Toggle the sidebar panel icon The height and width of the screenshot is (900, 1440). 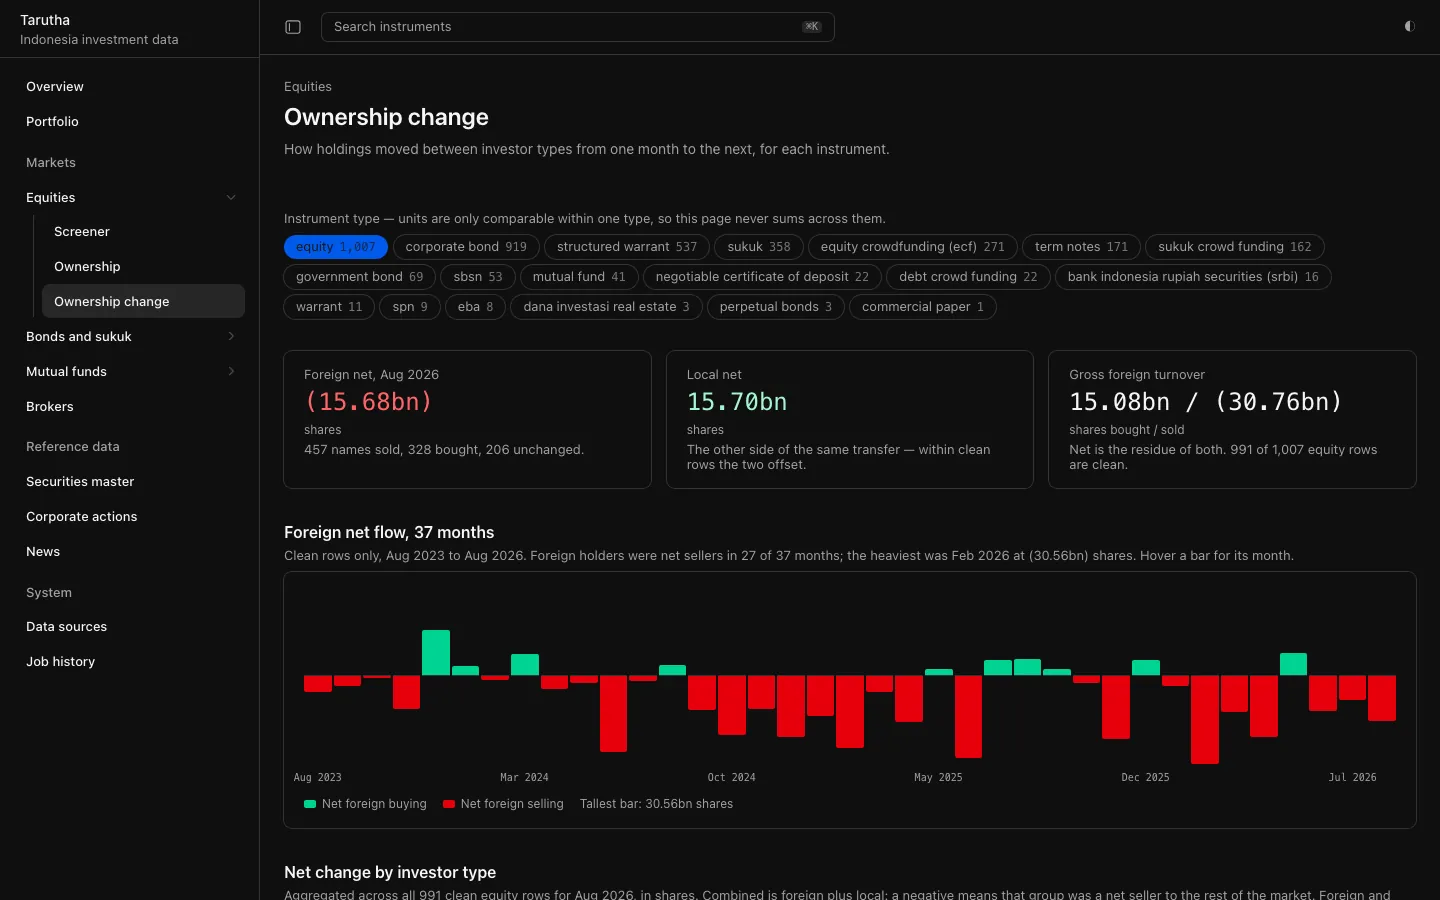(x=293, y=27)
